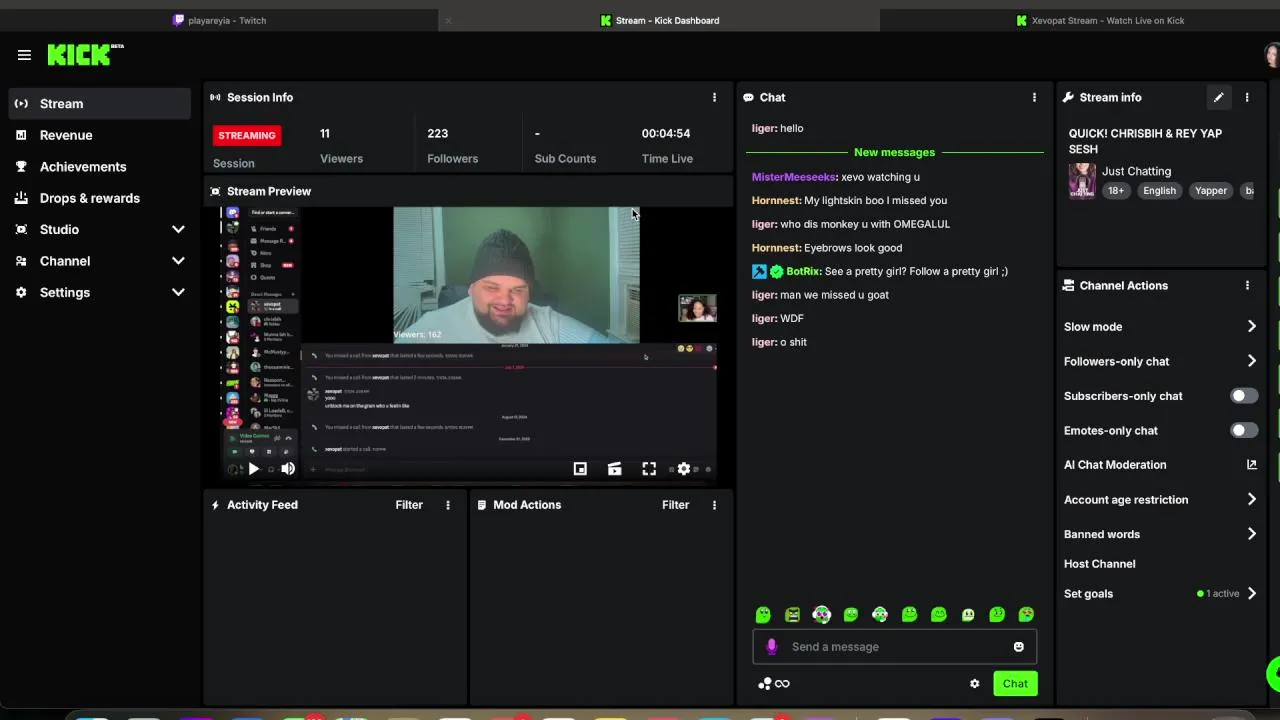Select Stream - Kick Dashboard browser tab
1280x720 pixels.
[x=660, y=20]
